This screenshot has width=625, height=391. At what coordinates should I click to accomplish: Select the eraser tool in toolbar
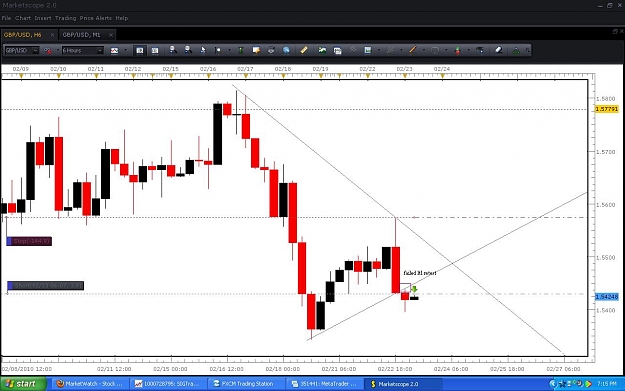pos(498,50)
